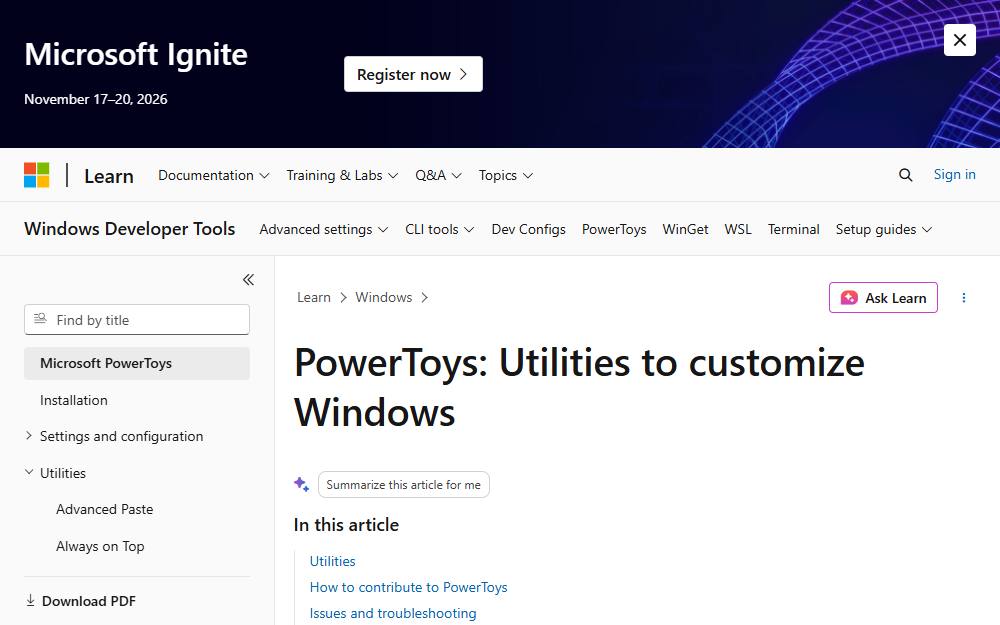Click the Ask Learn chat icon

pyautogui.click(x=849, y=298)
